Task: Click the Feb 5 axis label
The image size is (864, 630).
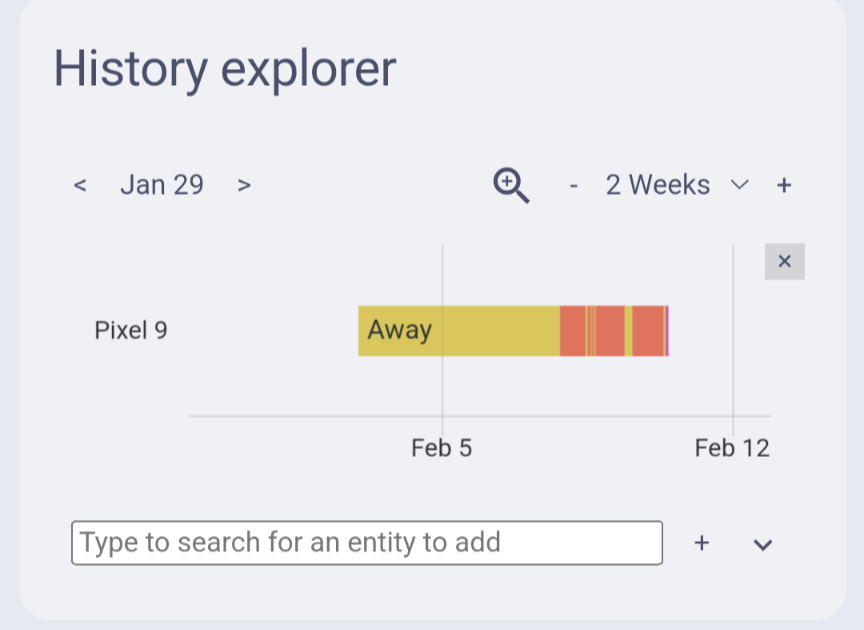Action: pyautogui.click(x=441, y=448)
